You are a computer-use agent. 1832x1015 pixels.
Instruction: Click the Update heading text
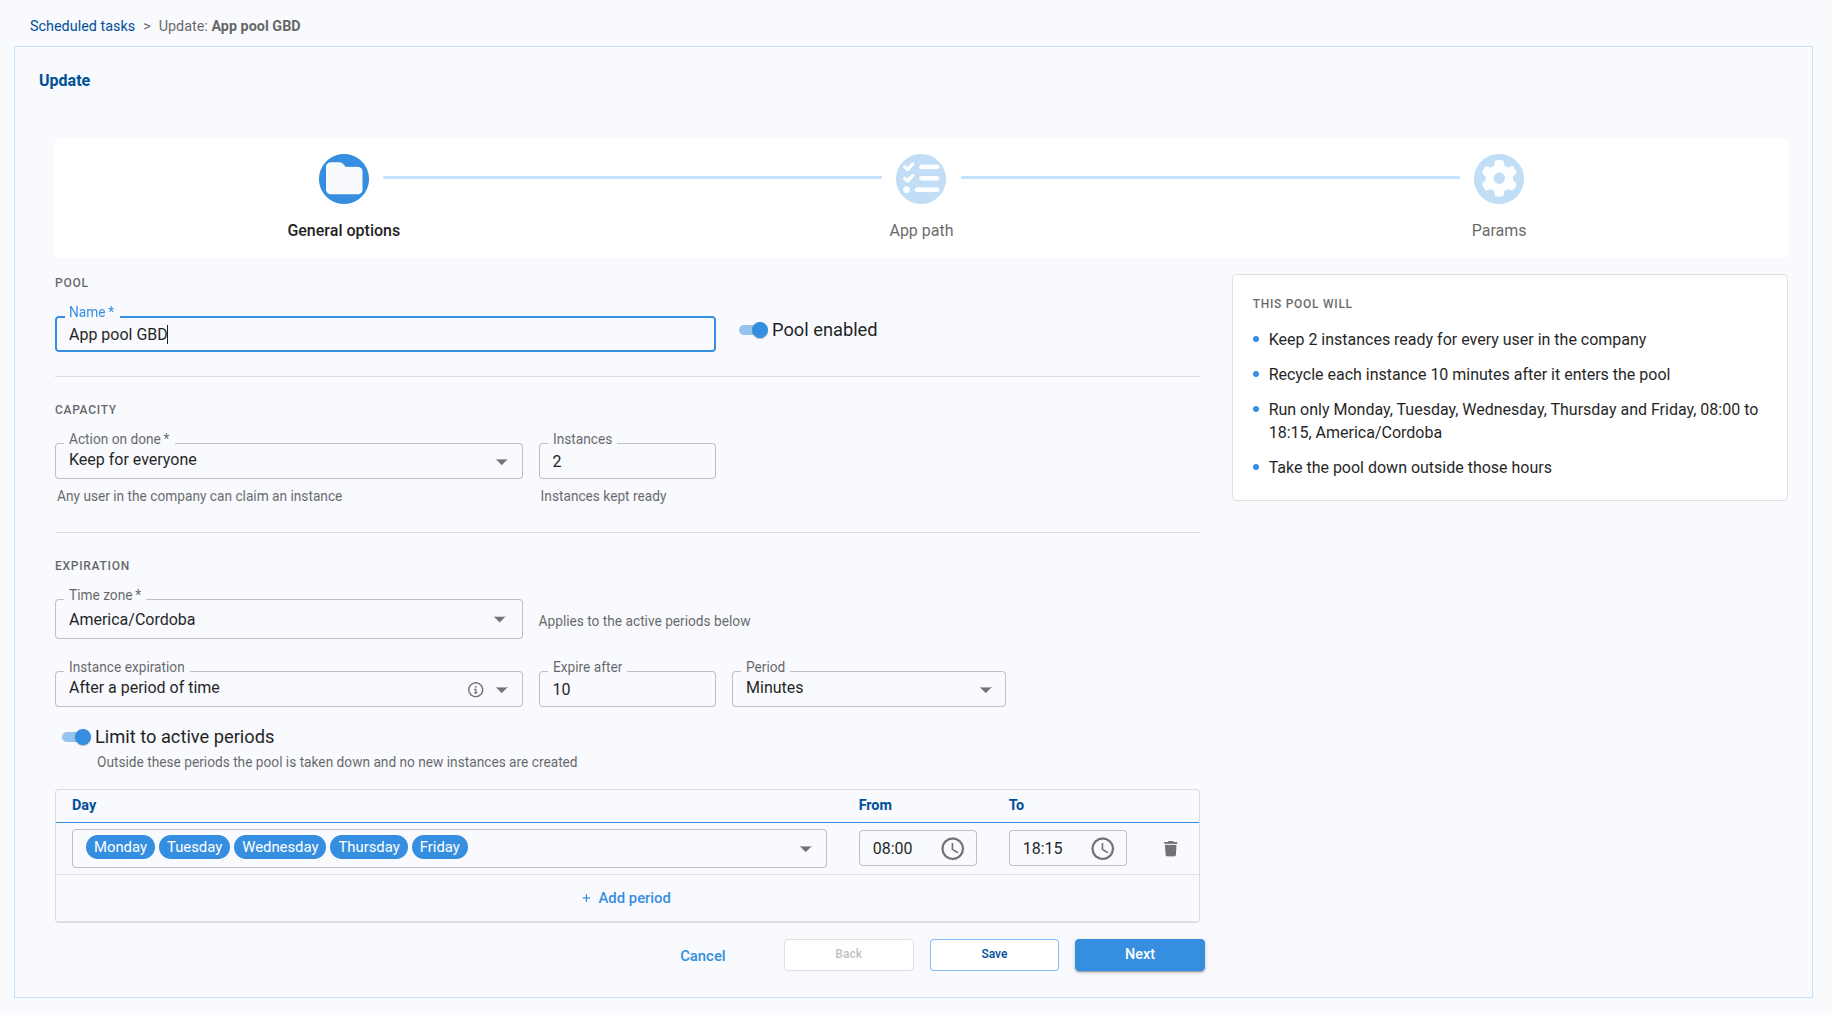click(64, 81)
